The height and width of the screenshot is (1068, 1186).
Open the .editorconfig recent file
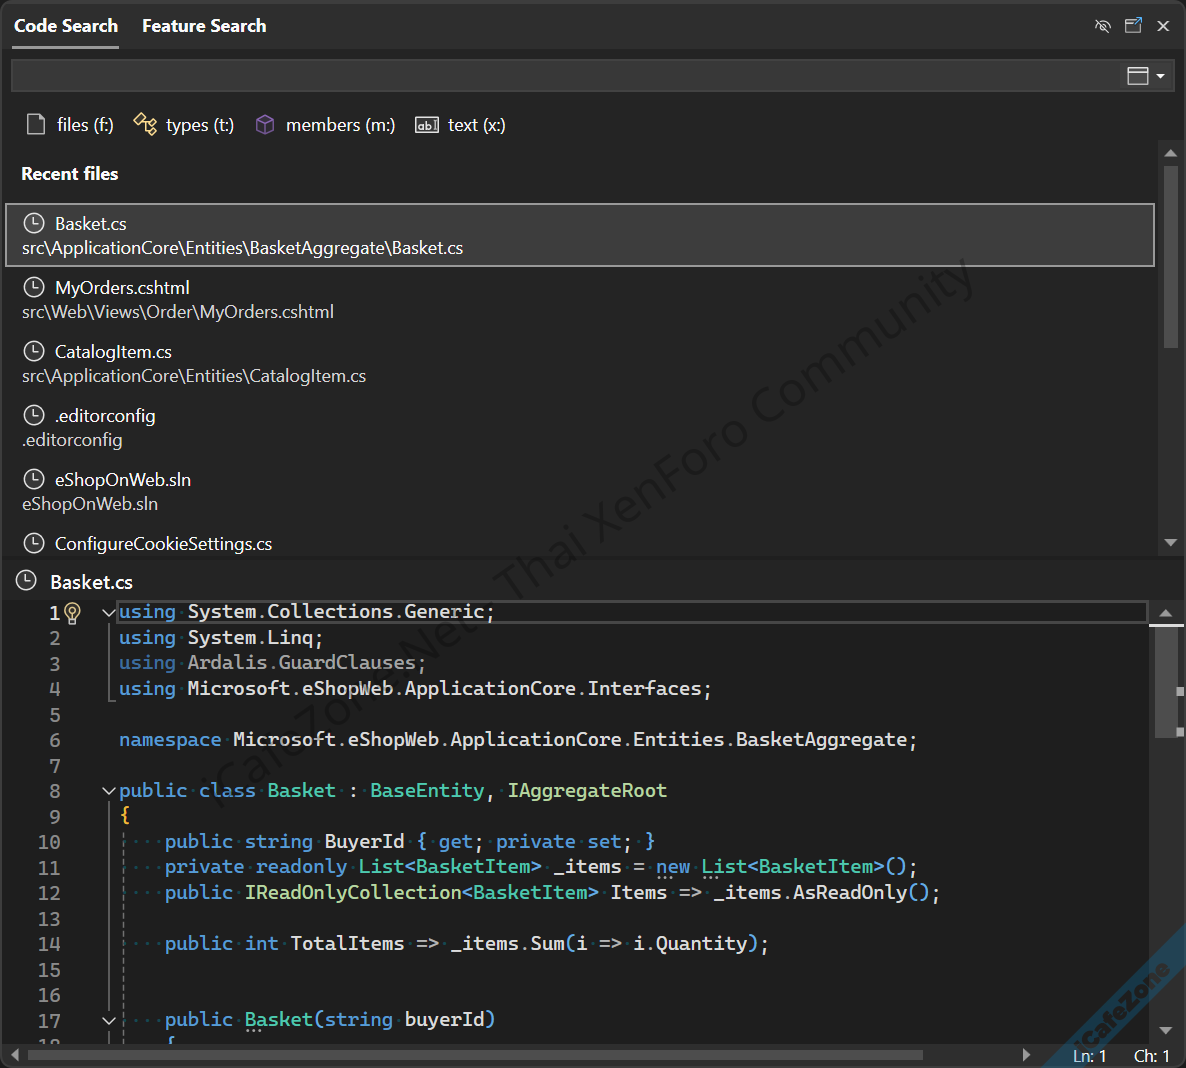105,416
